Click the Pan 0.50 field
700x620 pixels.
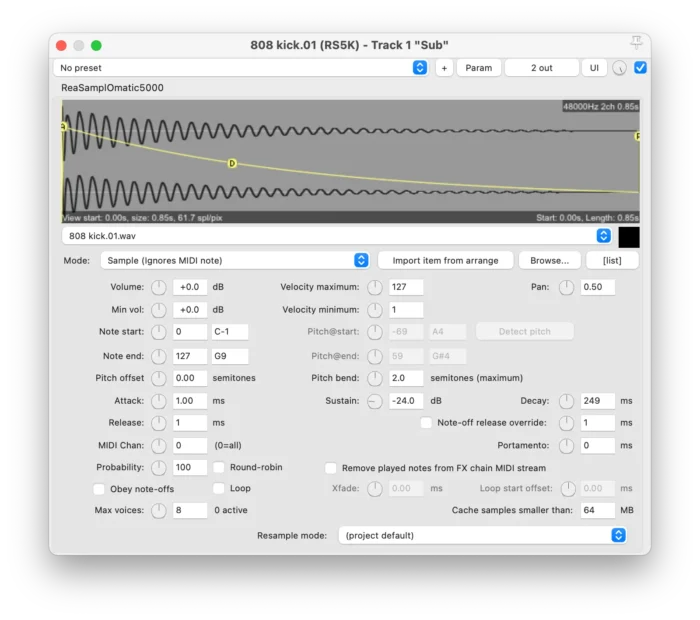[x=598, y=287]
